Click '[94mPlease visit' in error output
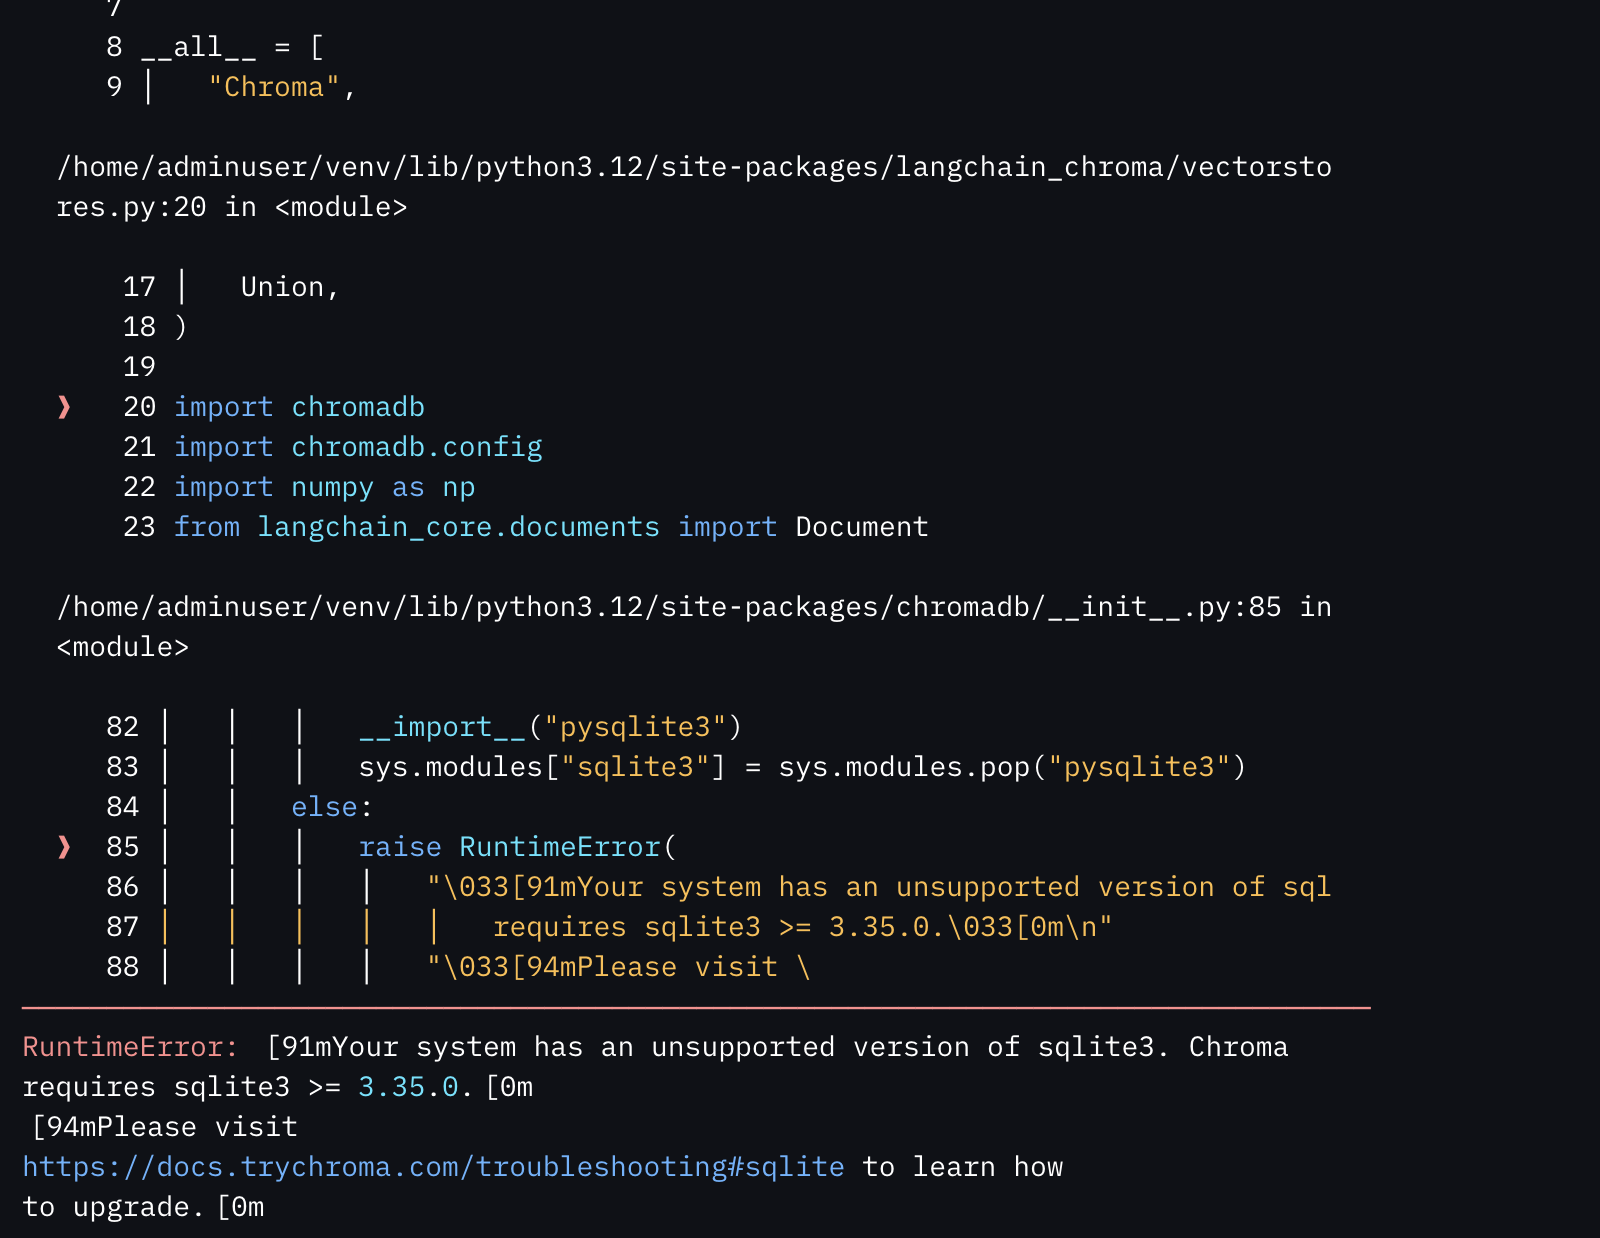This screenshot has height=1238, width=1600. 165,1127
